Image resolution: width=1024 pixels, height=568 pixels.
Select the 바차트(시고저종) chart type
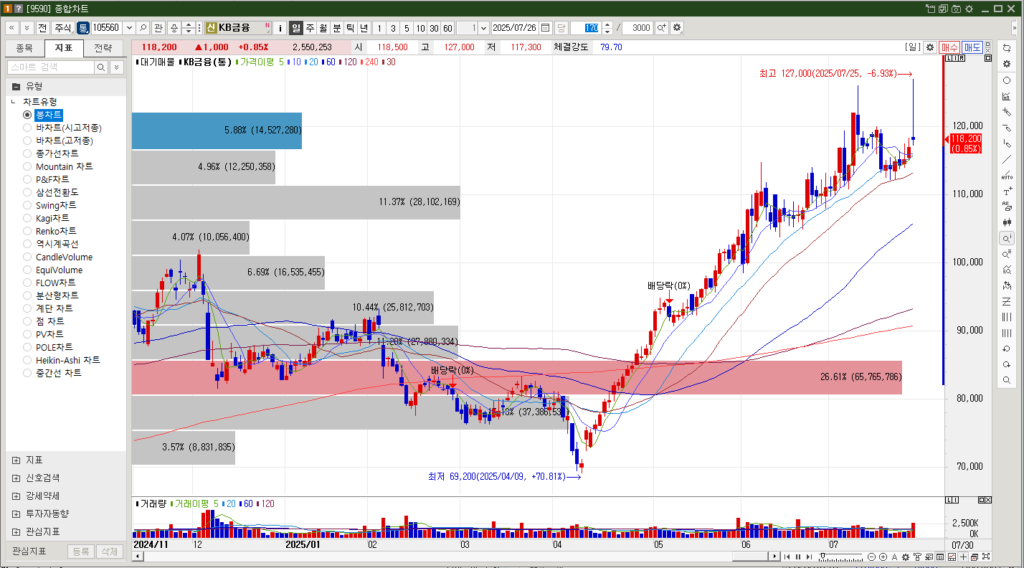[27, 128]
